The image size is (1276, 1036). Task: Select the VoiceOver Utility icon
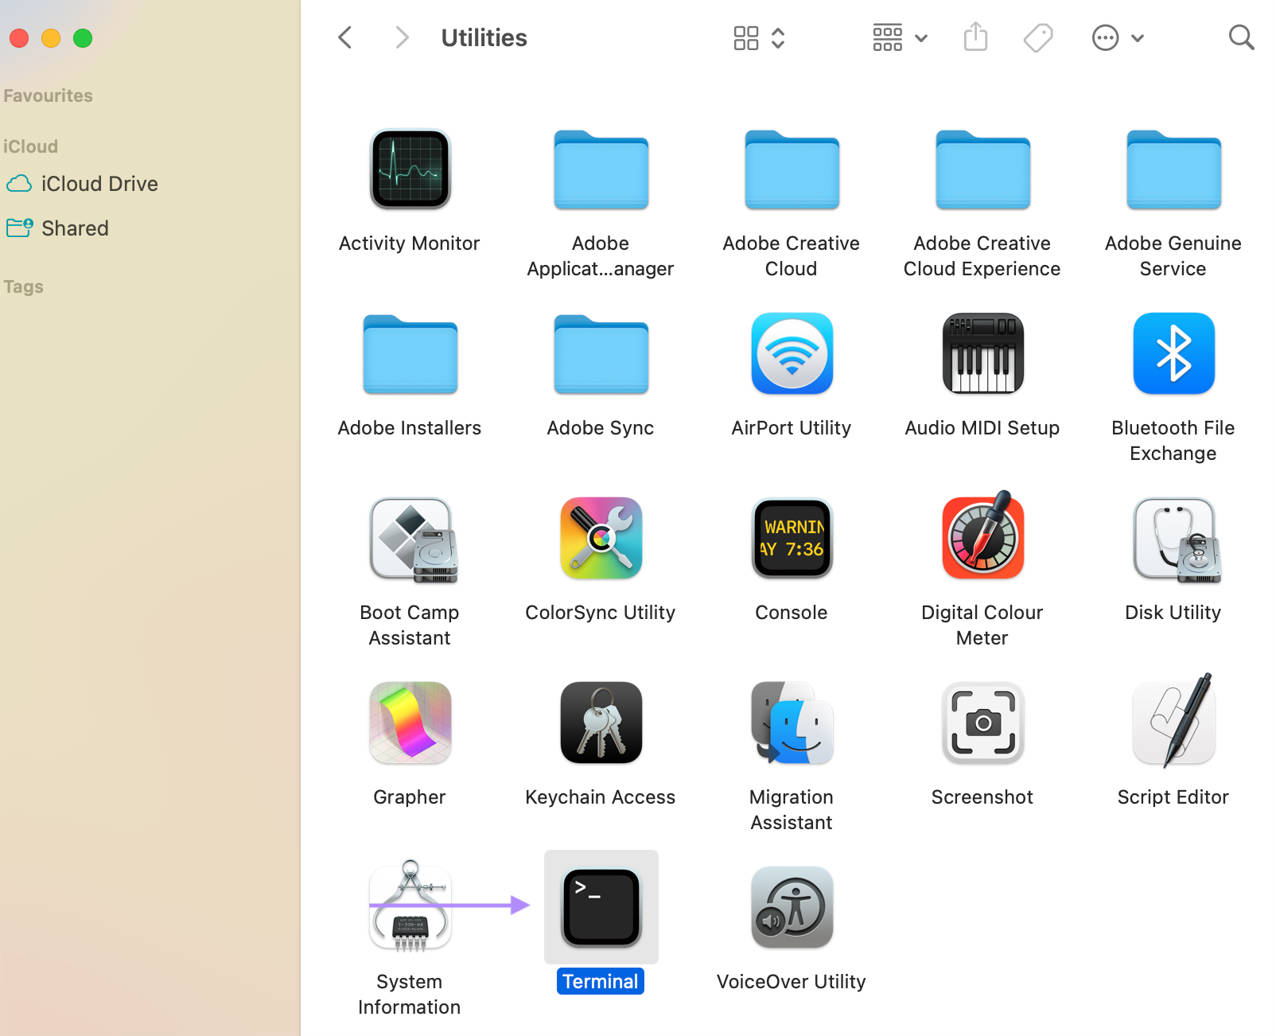(792, 908)
